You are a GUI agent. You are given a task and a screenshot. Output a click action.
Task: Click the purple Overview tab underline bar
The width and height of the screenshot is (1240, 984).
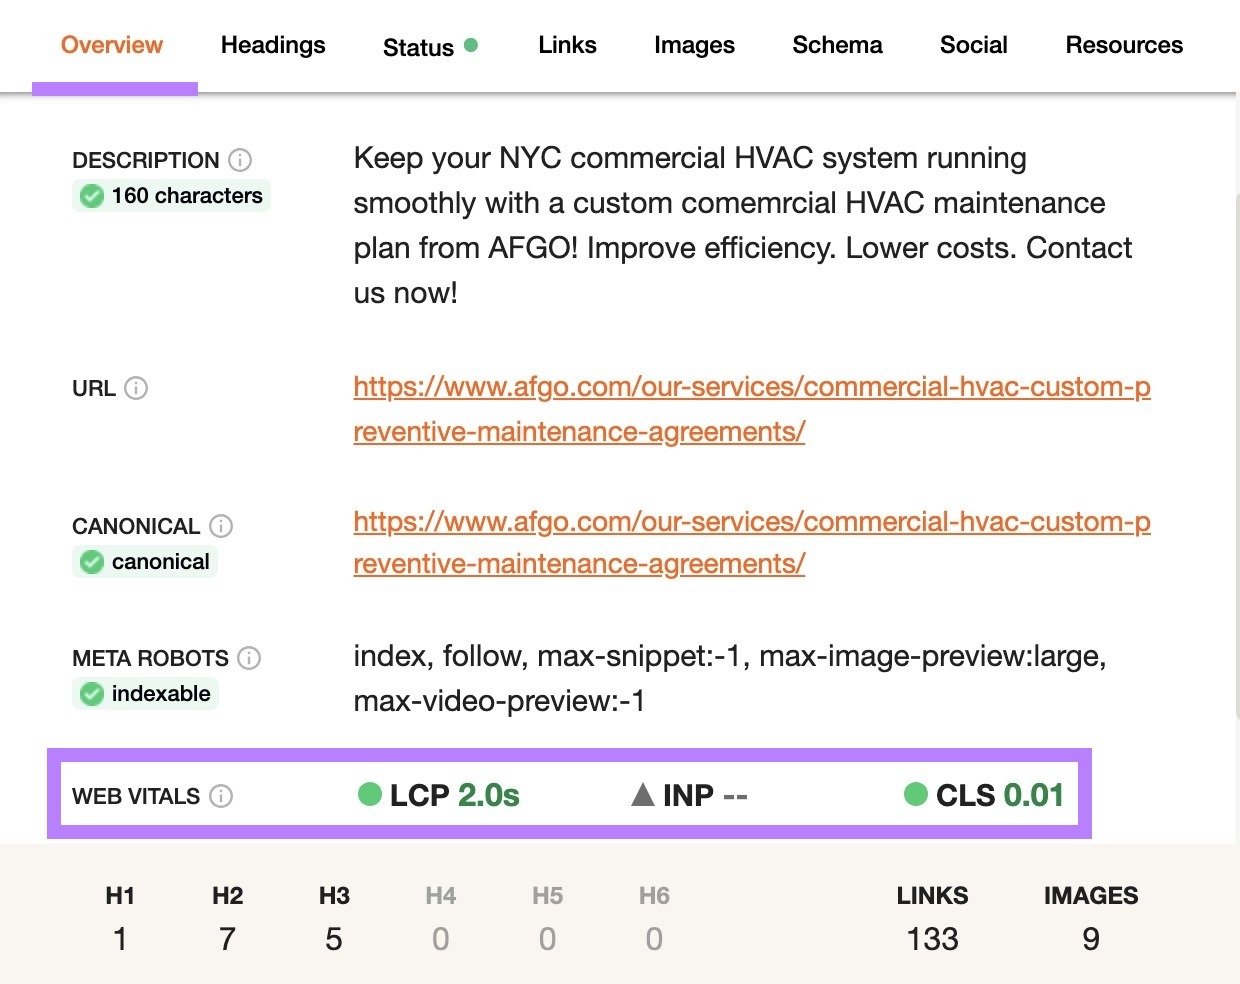pyautogui.click(x=115, y=88)
